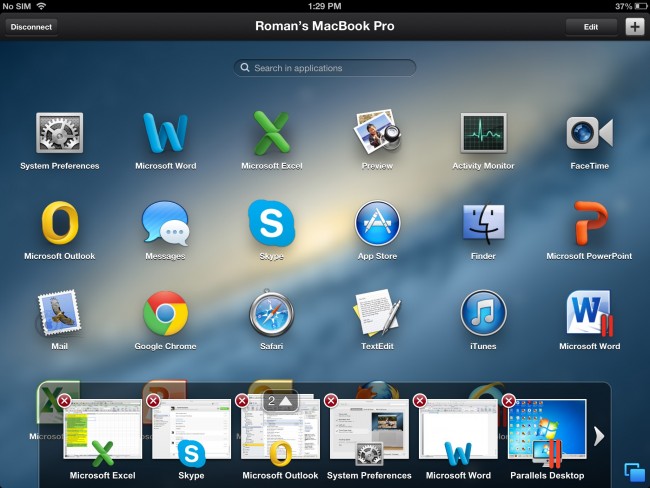Open the Preview app

377,130
